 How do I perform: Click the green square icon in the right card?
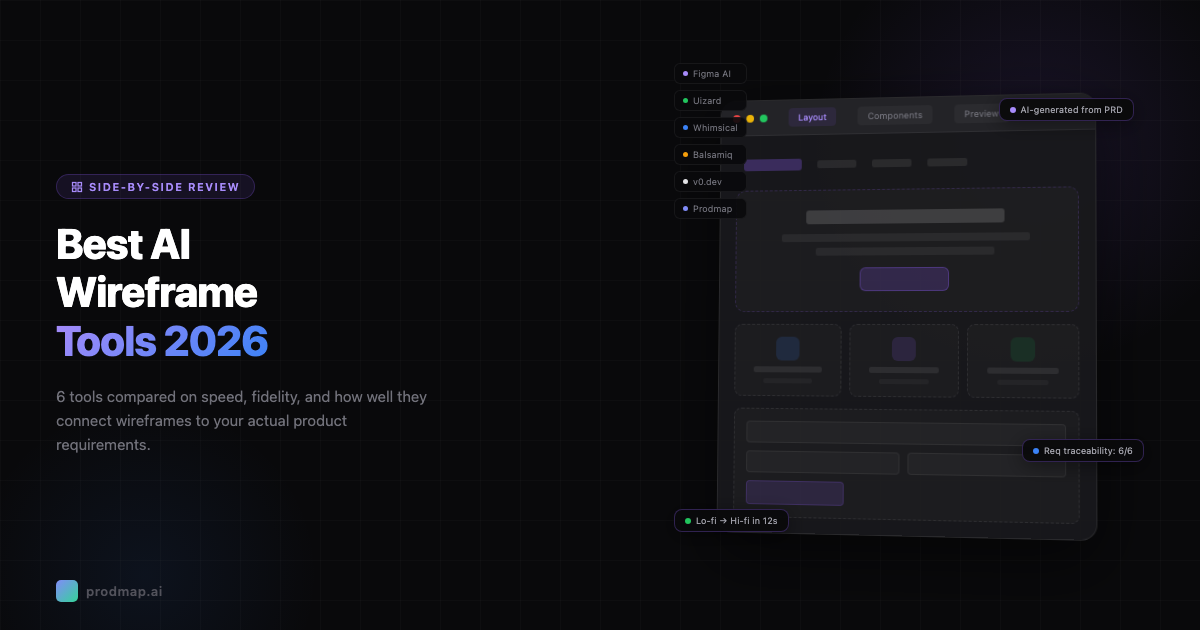[1022, 348]
